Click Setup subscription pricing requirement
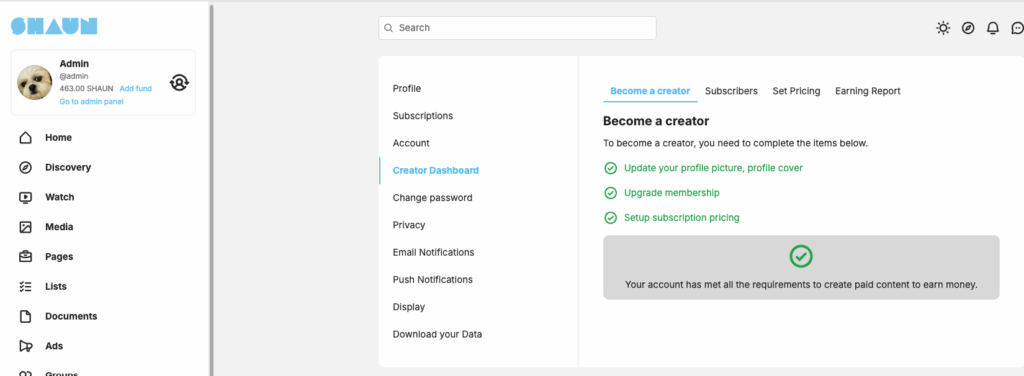Screen dimensions: 1024x376 tap(682, 218)
